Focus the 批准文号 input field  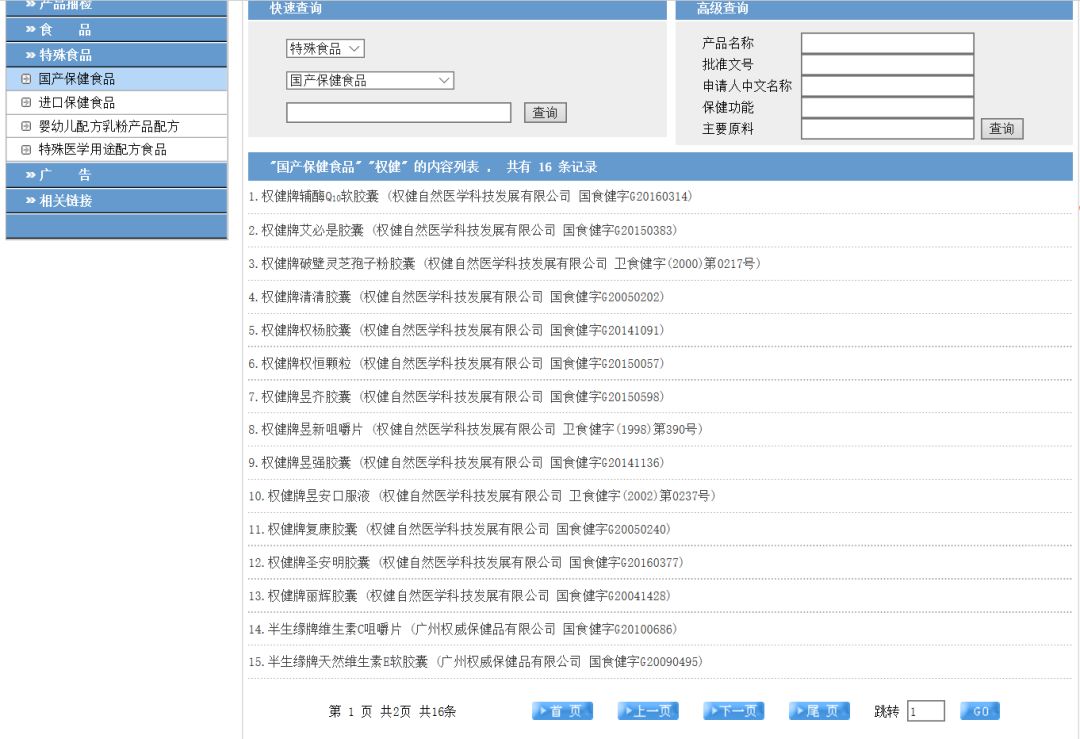click(887, 65)
